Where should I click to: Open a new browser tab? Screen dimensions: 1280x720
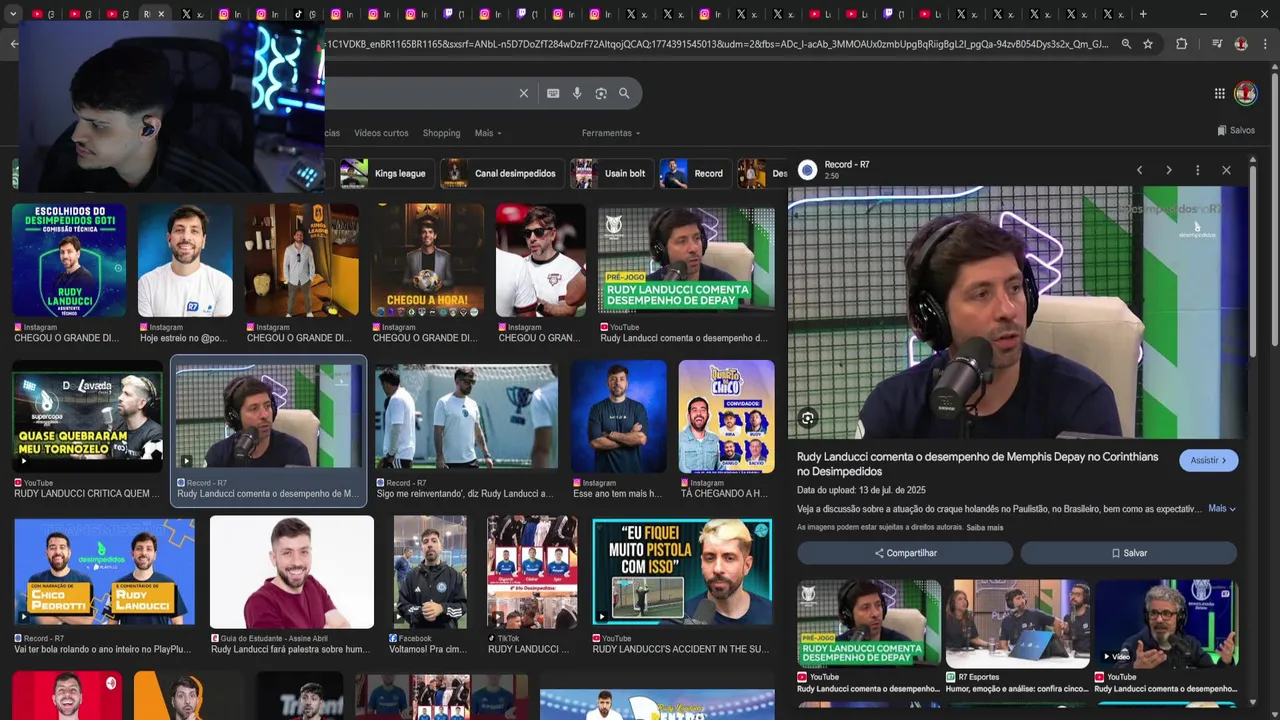click(x=1143, y=14)
